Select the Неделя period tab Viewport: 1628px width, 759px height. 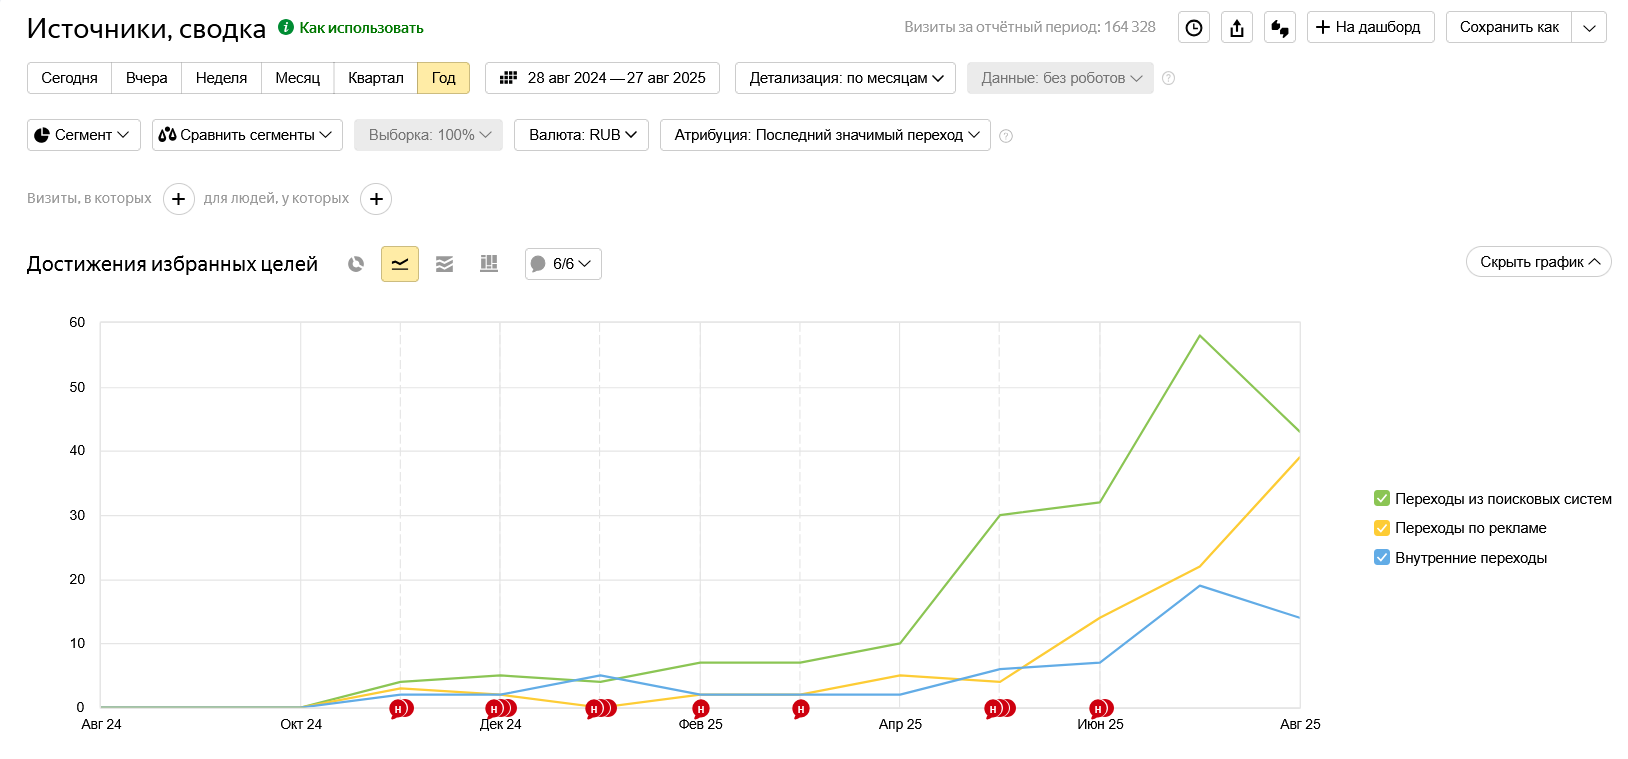pos(221,78)
